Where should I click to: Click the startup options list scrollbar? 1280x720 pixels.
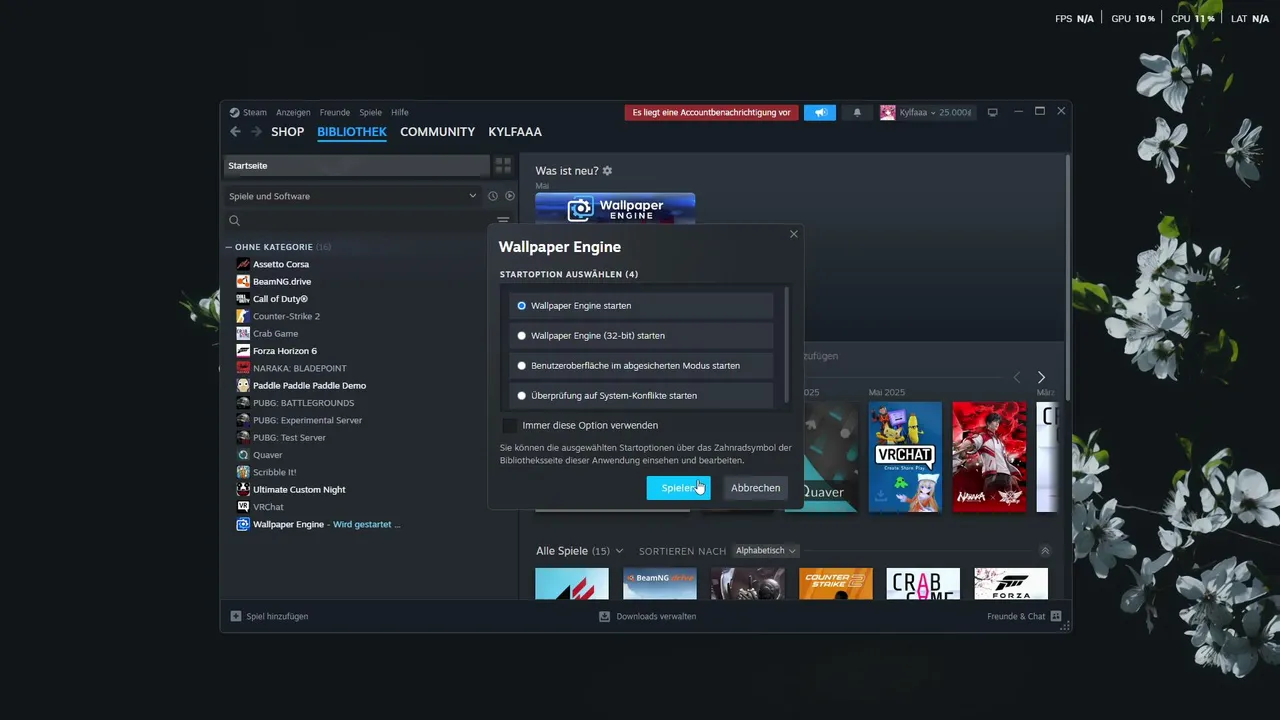click(x=787, y=343)
